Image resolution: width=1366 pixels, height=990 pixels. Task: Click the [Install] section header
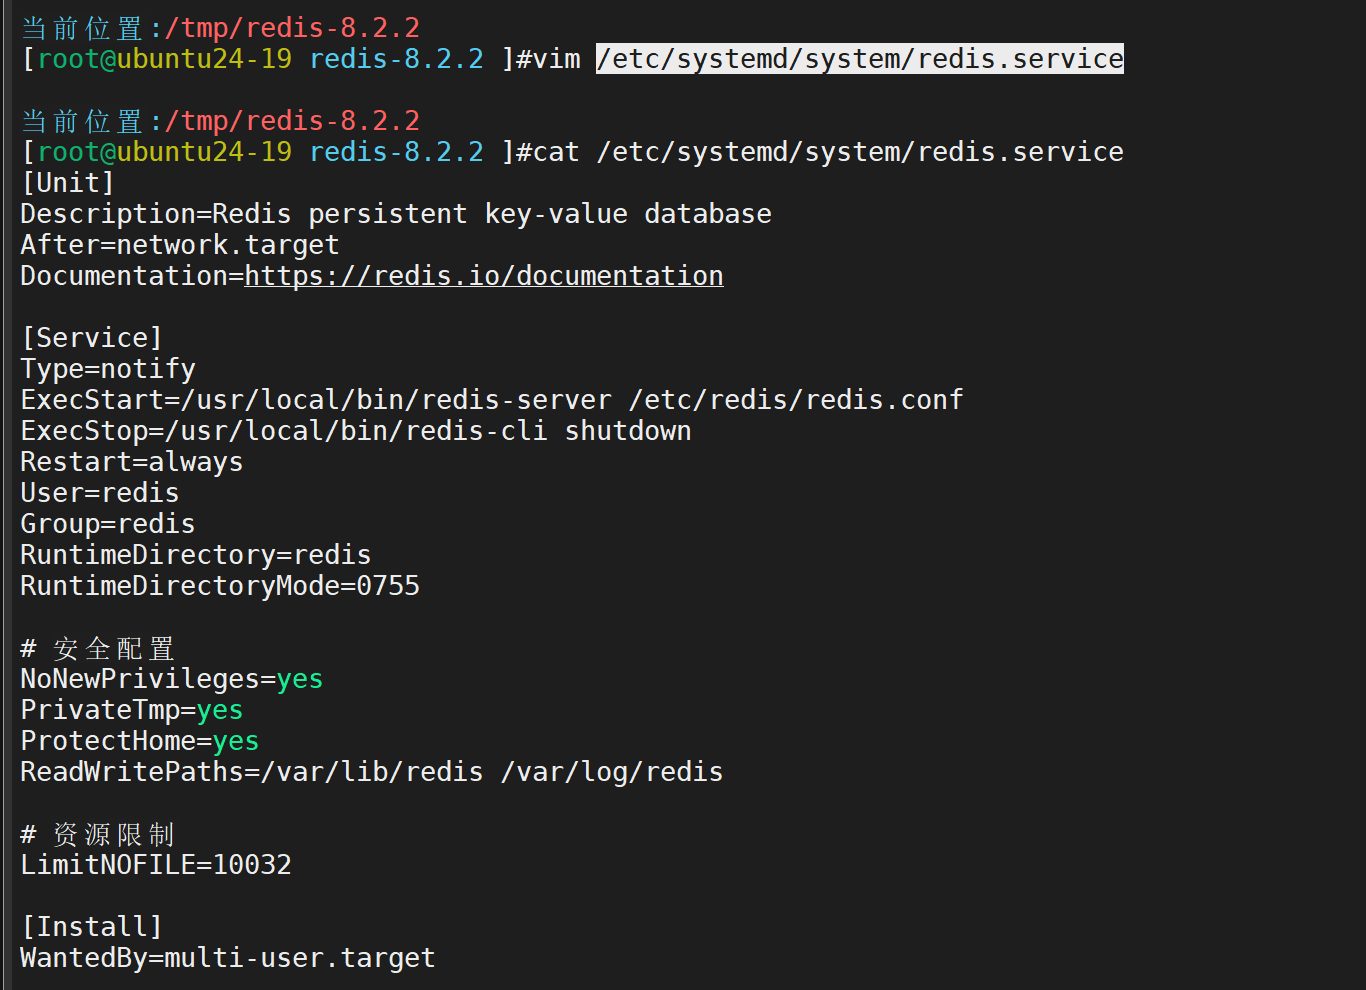pos(92,927)
